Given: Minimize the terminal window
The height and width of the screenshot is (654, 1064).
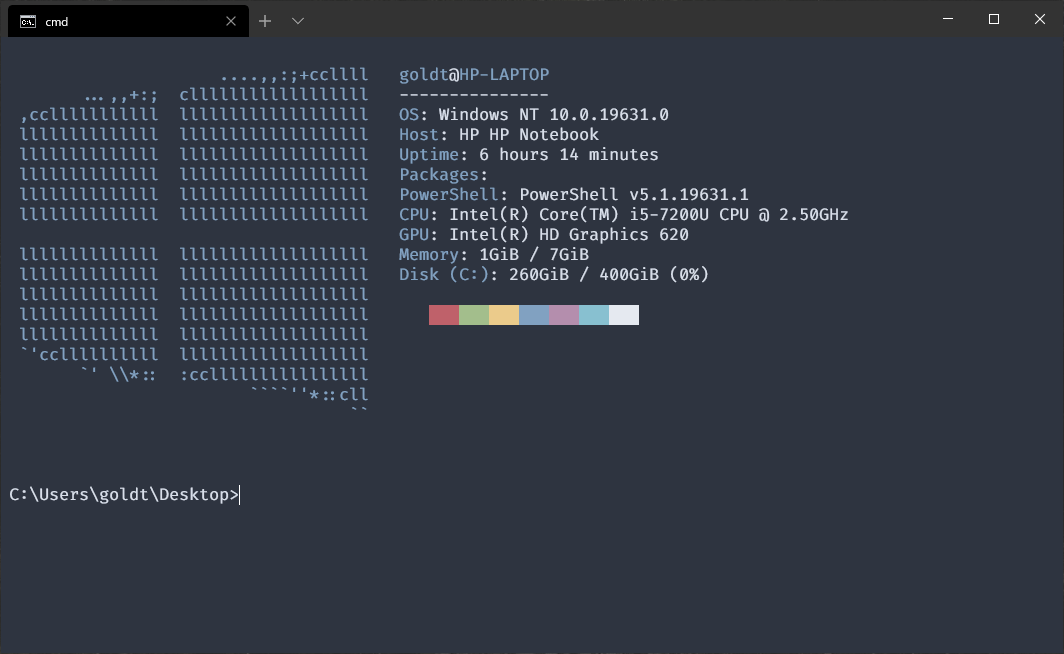Looking at the screenshot, I should [948, 19].
